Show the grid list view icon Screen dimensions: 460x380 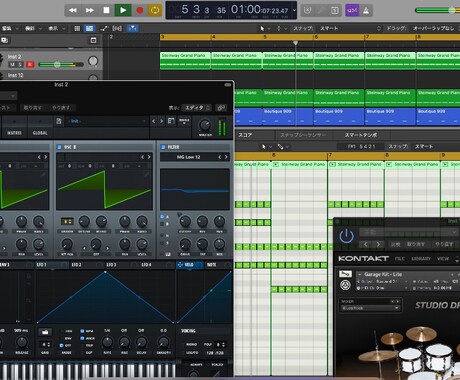77,29
